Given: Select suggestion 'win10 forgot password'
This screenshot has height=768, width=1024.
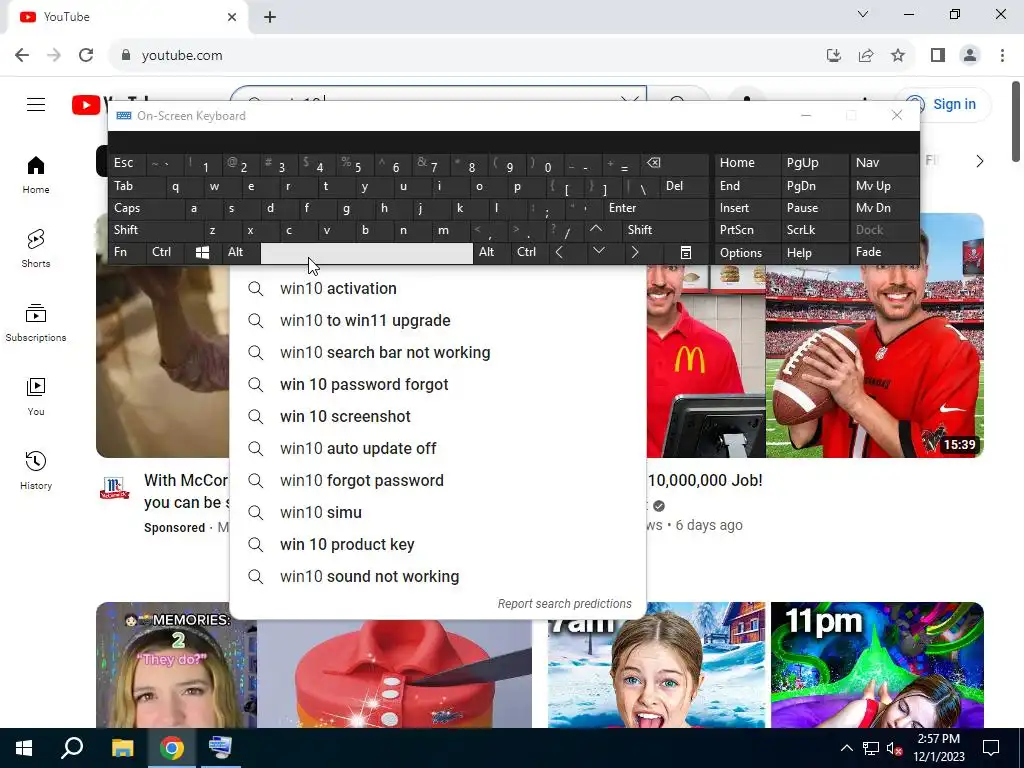Looking at the screenshot, I should 438,481.
